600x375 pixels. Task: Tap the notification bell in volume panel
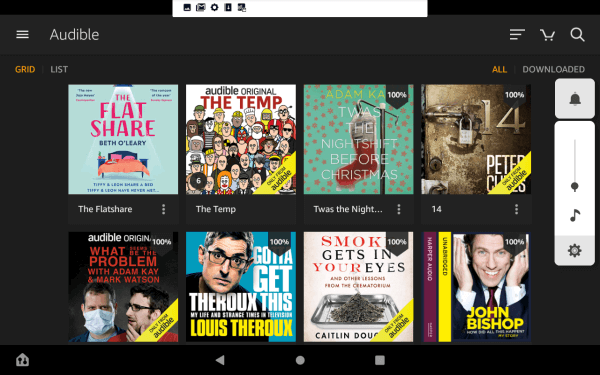(x=575, y=99)
